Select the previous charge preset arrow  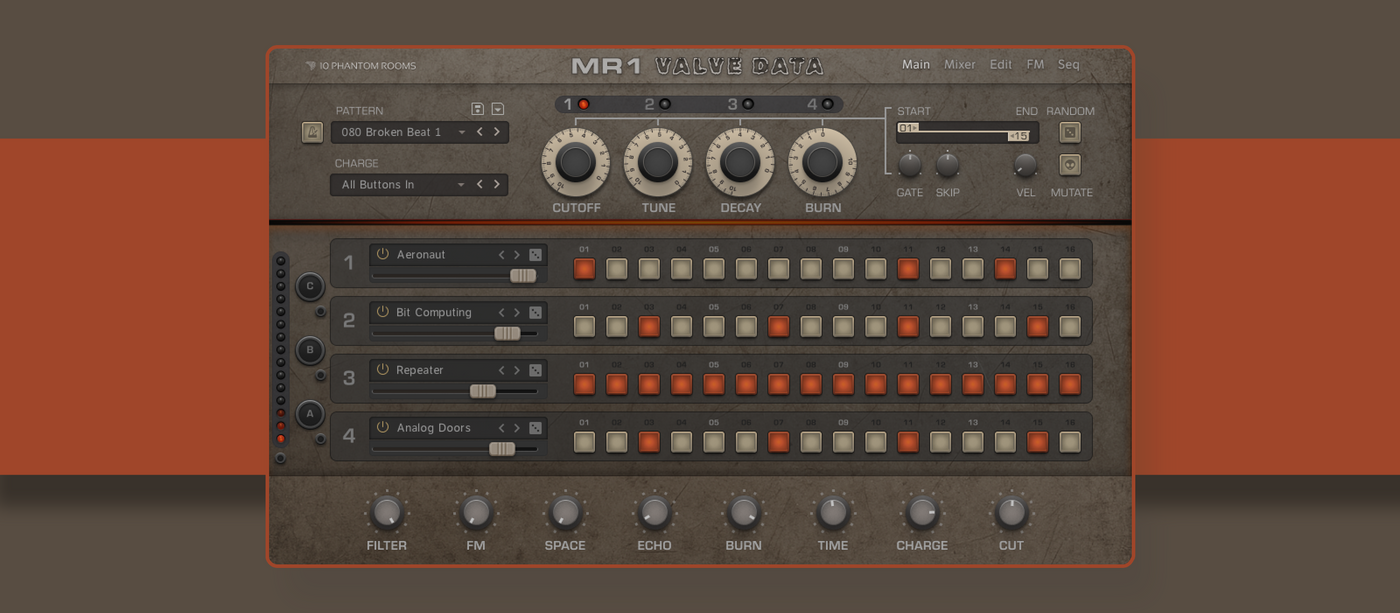tap(480, 184)
